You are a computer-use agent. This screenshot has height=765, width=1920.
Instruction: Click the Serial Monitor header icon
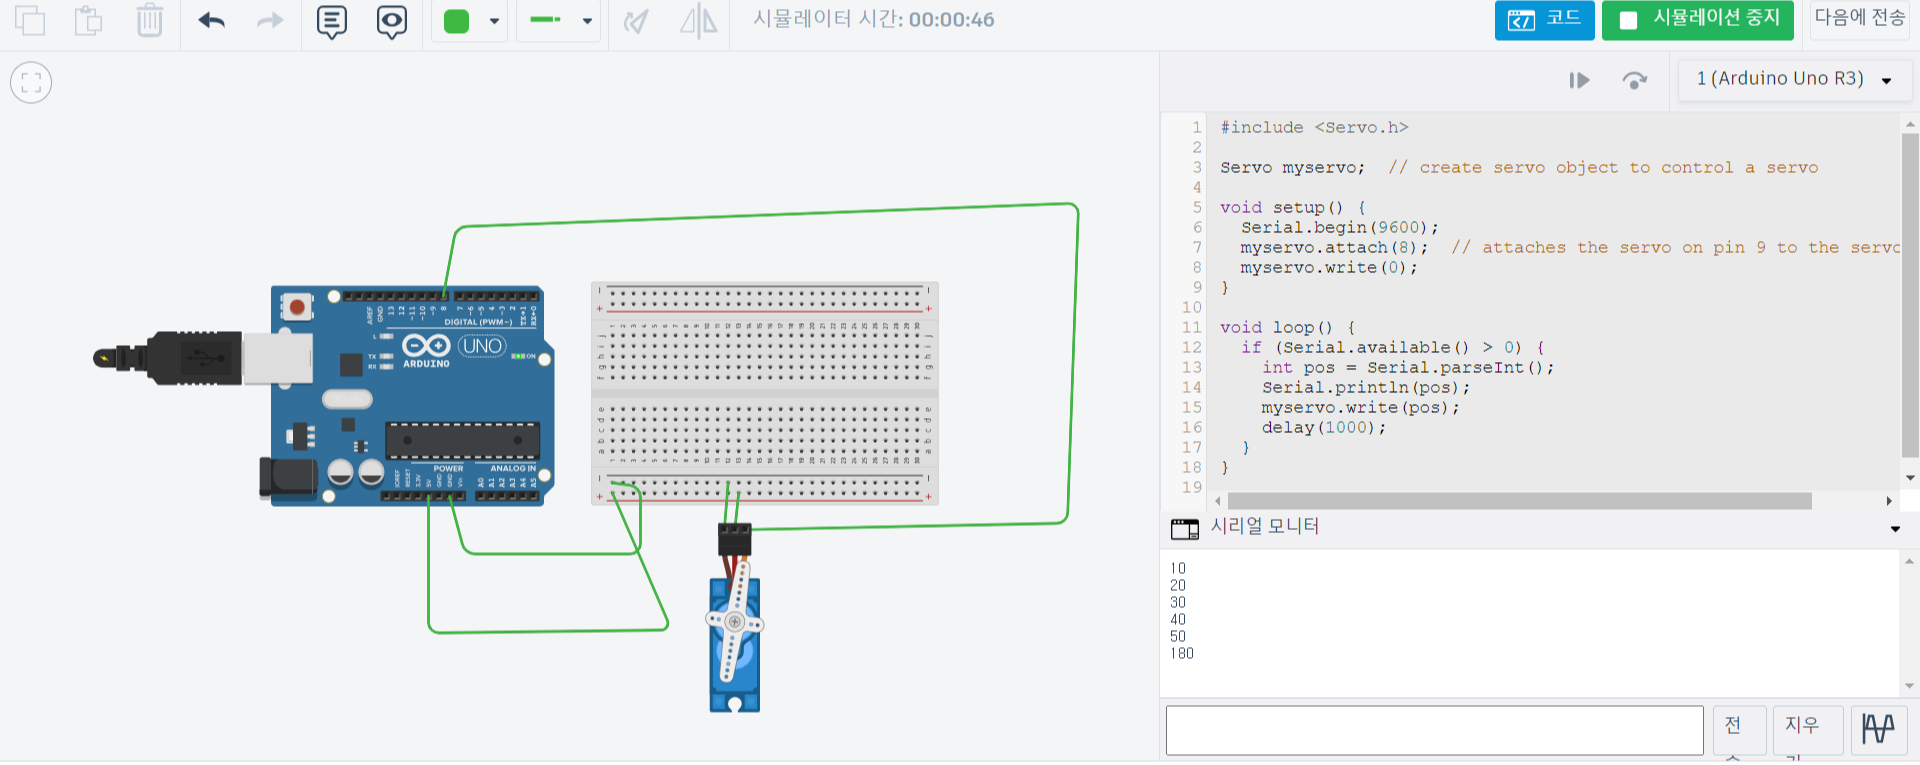tap(1184, 528)
